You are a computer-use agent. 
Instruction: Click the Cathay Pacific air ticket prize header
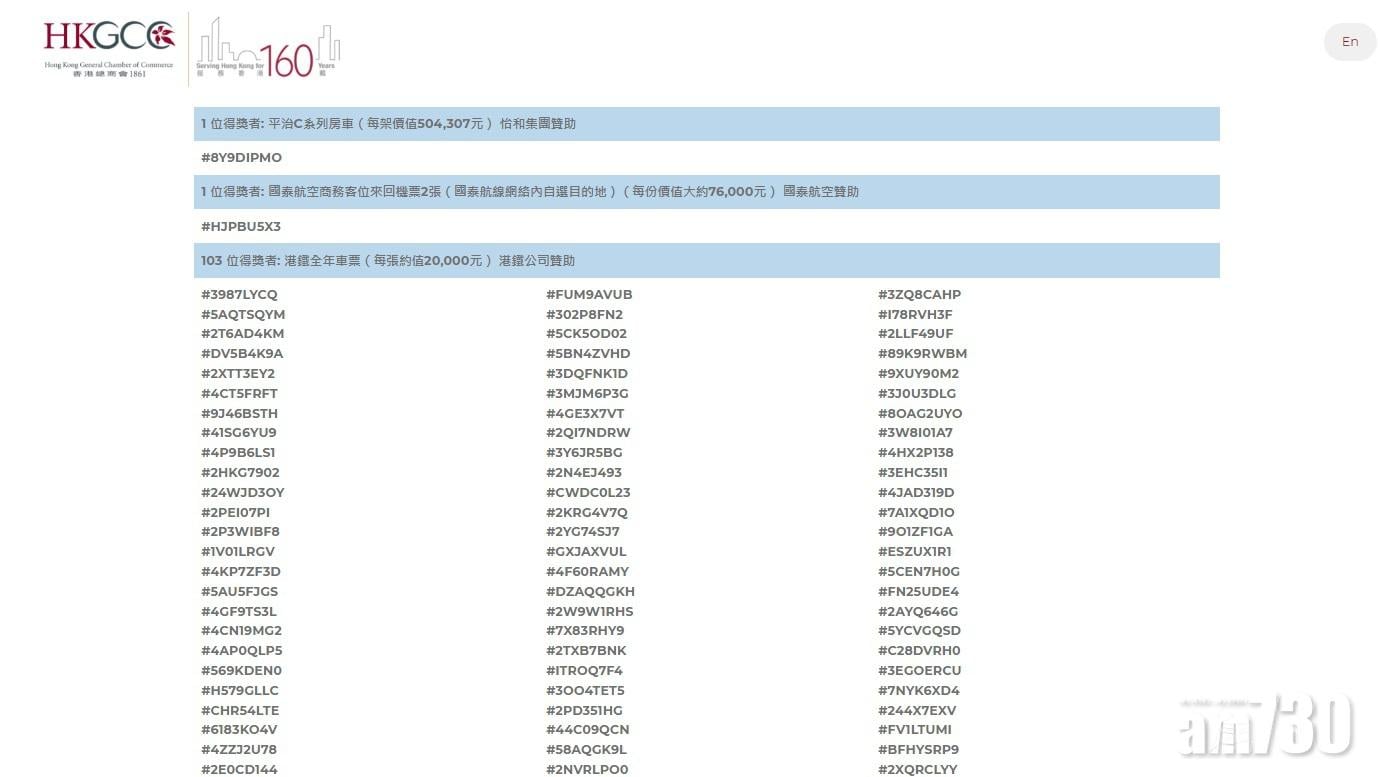(x=706, y=192)
